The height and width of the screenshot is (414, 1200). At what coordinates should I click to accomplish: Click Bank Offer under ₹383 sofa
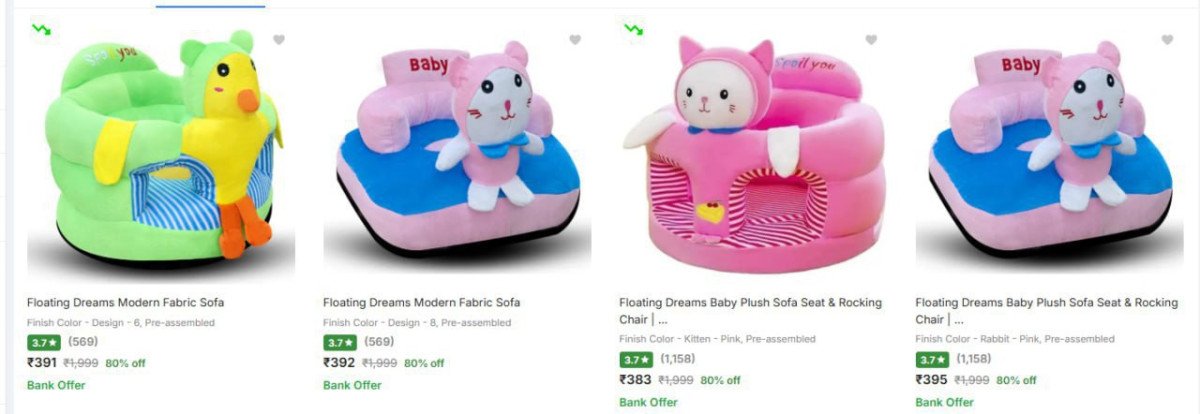648,402
